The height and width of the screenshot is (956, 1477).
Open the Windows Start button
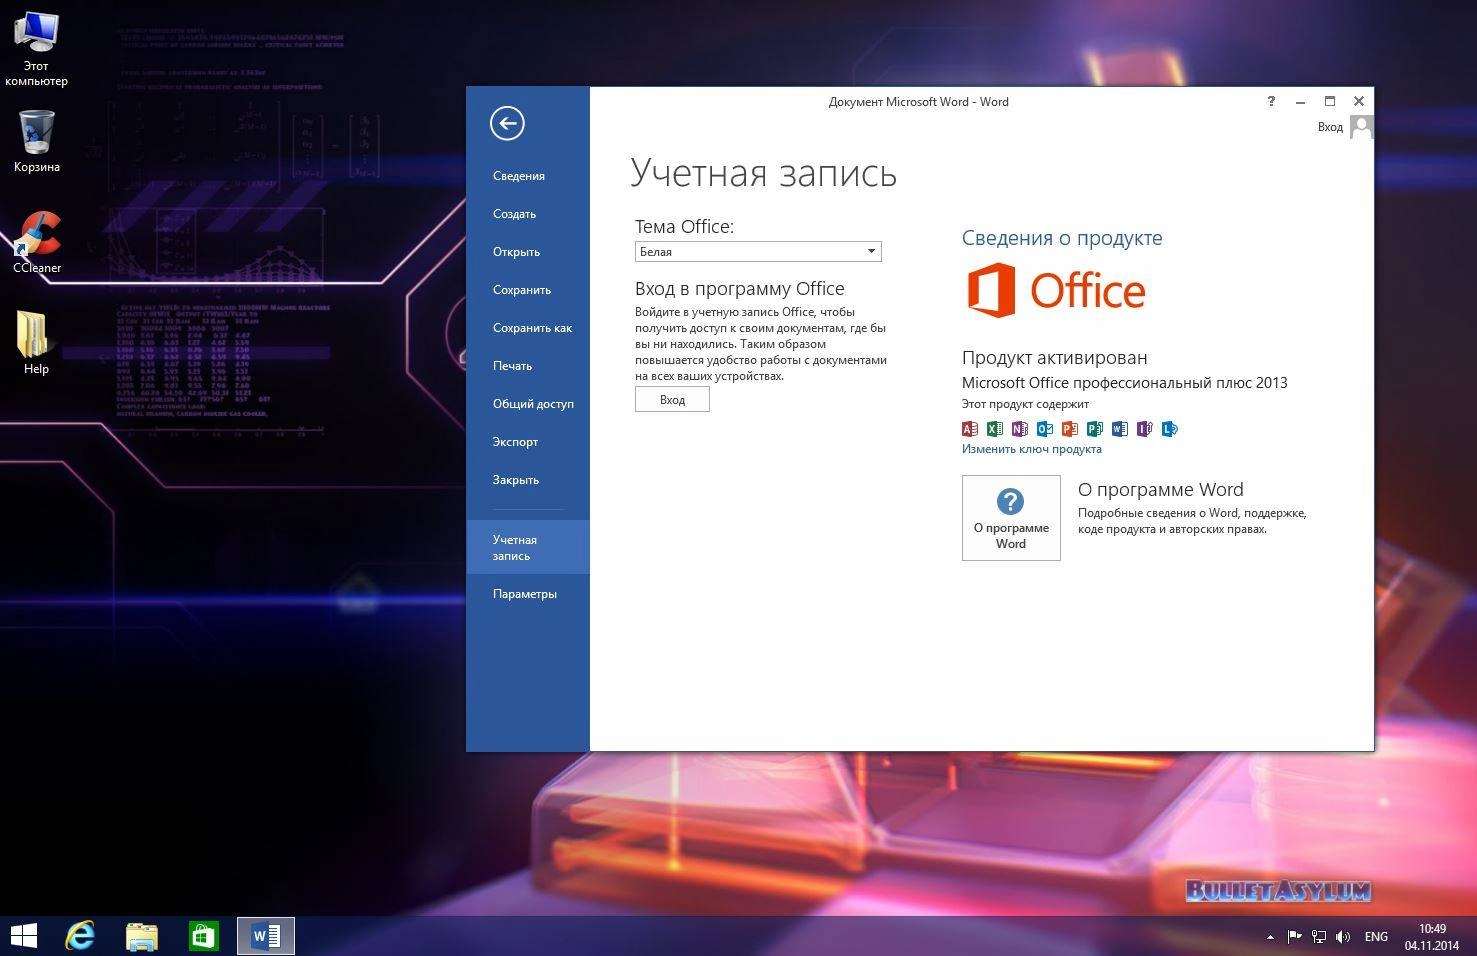23,936
